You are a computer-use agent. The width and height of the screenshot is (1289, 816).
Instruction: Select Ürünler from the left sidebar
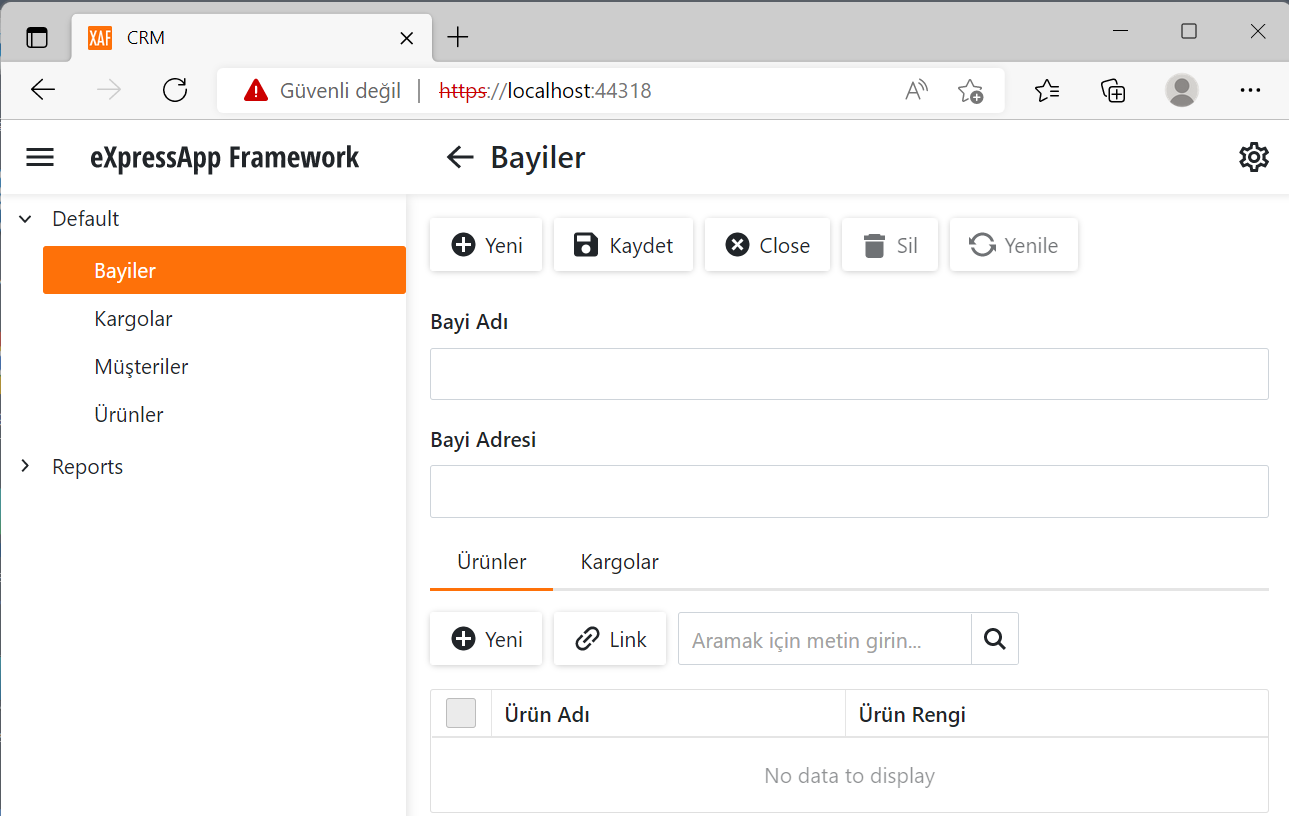[x=128, y=414]
